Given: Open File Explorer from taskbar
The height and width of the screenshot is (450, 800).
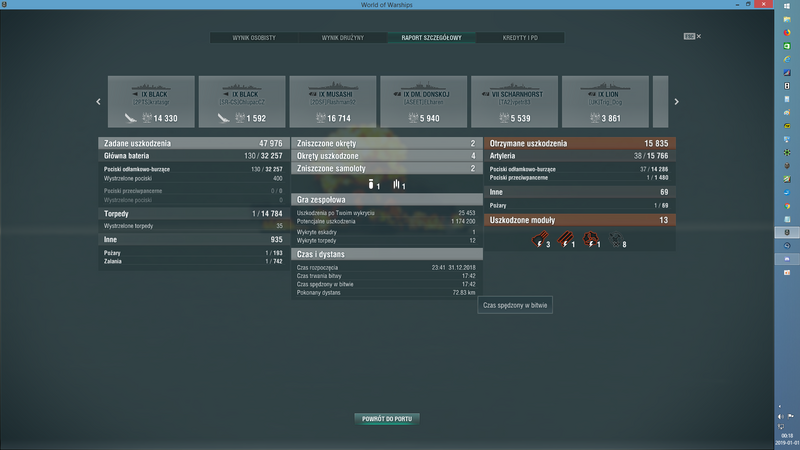Looking at the screenshot, I should pyautogui.click(x=787, y=19).
